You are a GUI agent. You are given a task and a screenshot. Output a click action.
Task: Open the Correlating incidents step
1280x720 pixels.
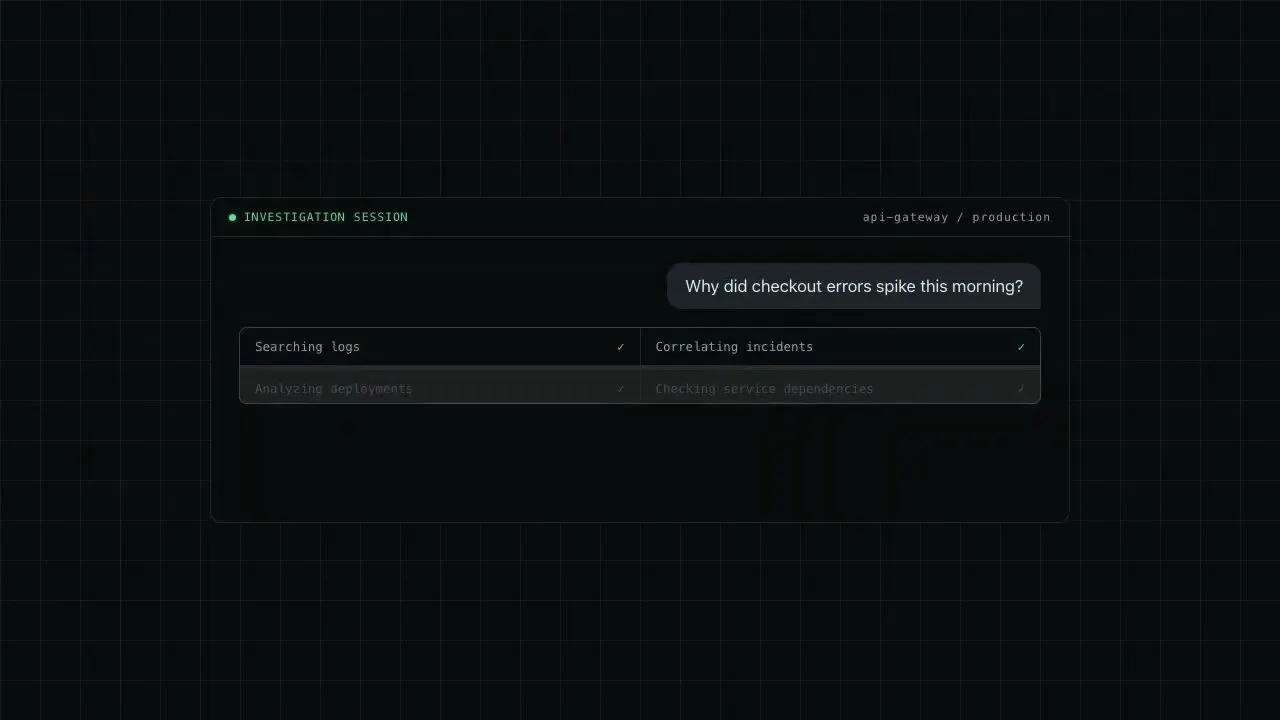coord(840,347)
